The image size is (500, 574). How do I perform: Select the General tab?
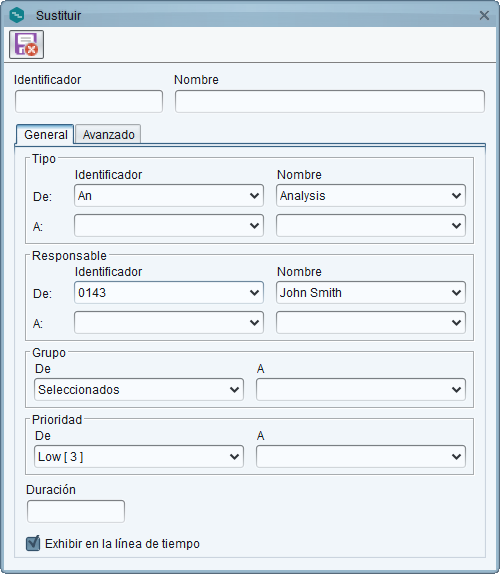tap(45, 134)
